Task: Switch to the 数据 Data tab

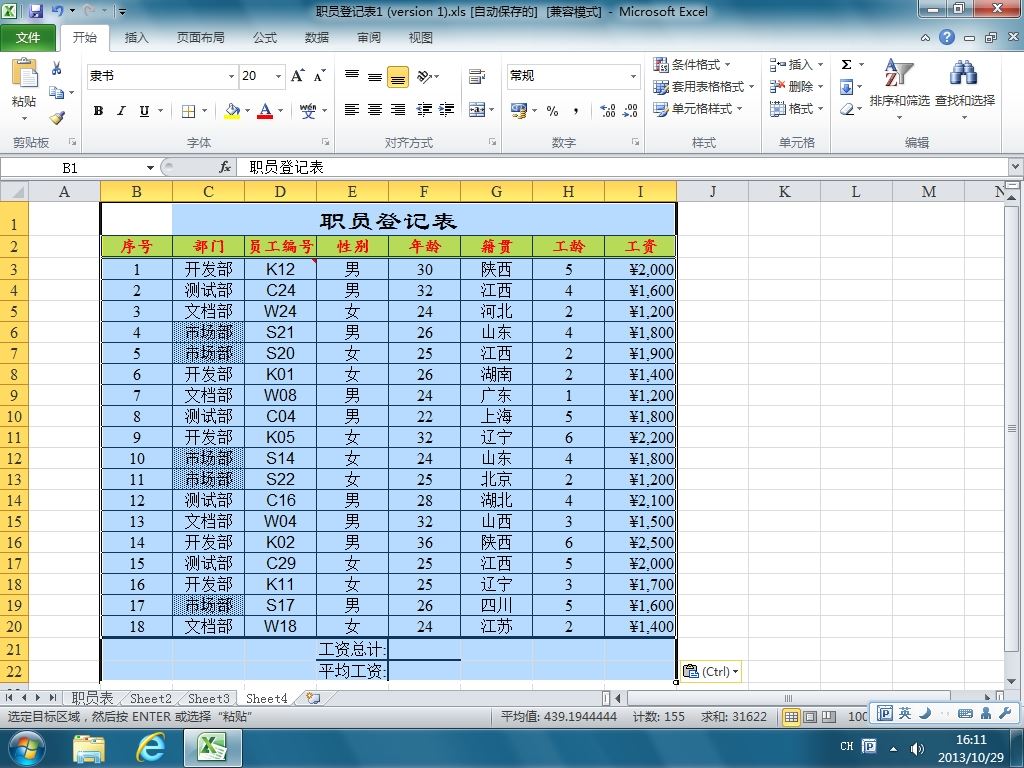Action: (317, 38)
